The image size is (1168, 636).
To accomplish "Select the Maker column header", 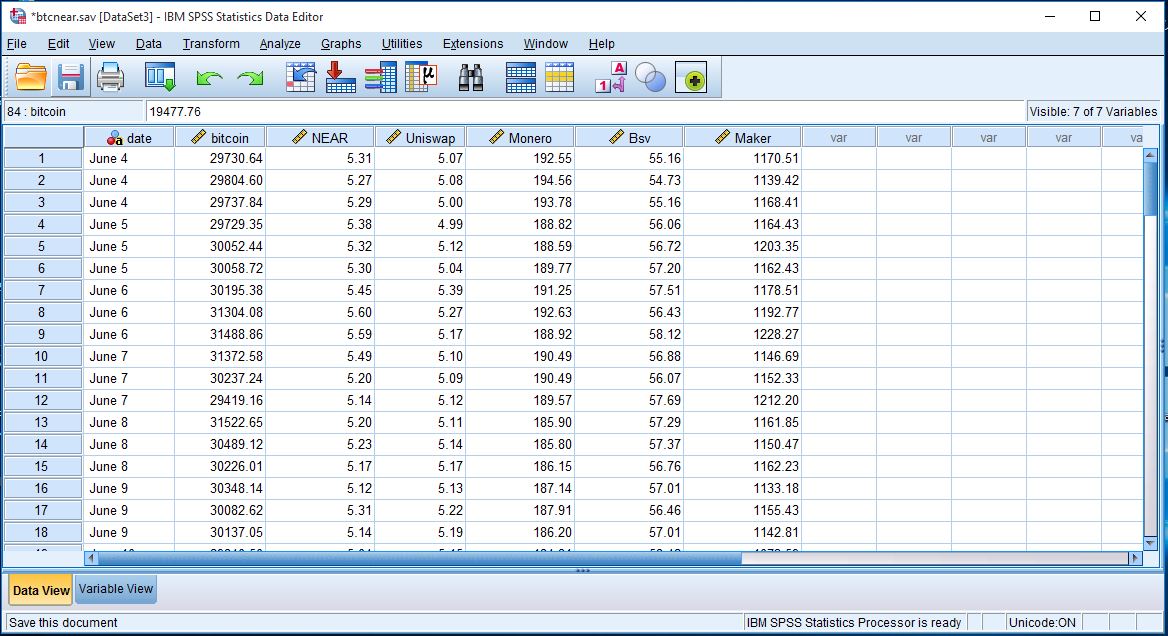I will pos(743,138).
